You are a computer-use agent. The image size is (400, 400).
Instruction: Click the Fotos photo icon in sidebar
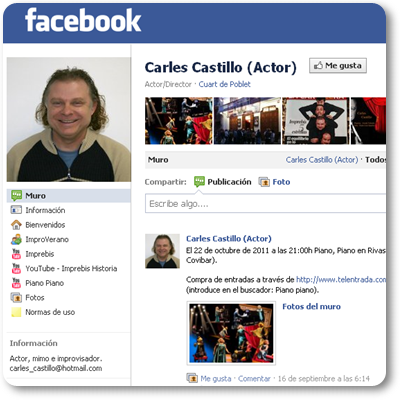pos(16,297)
